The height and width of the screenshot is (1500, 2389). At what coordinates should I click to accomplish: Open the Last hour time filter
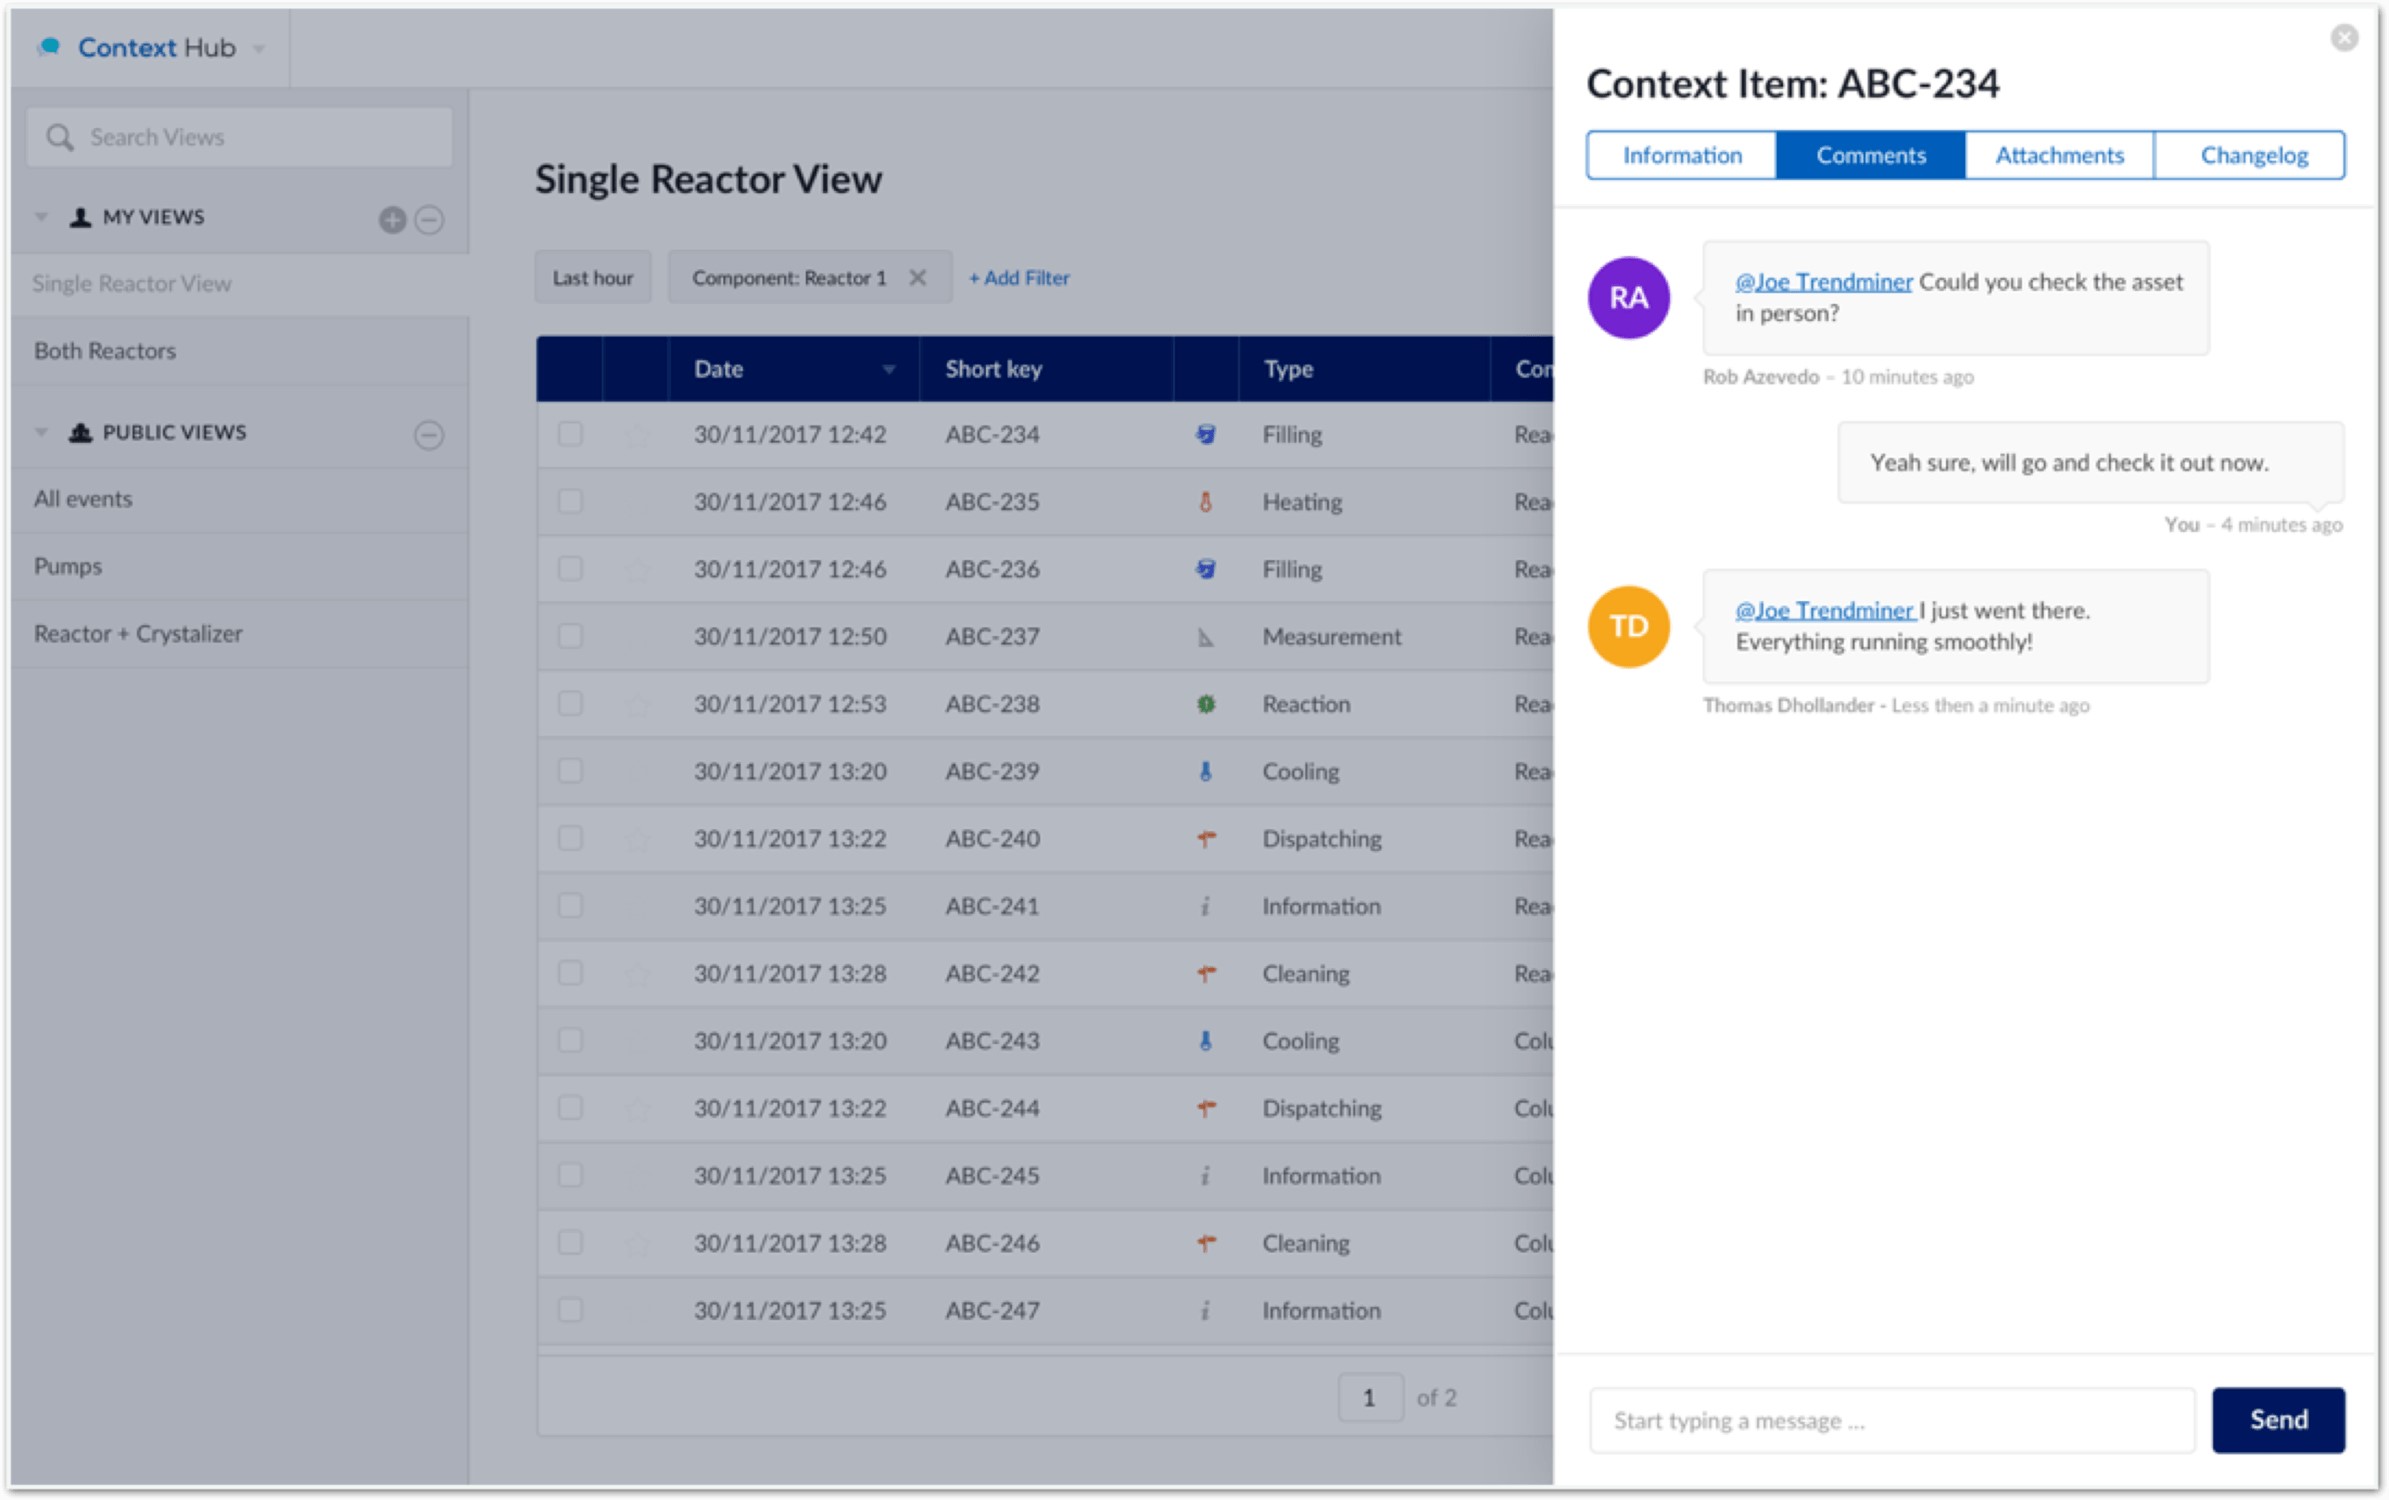(x=593, y=278)
